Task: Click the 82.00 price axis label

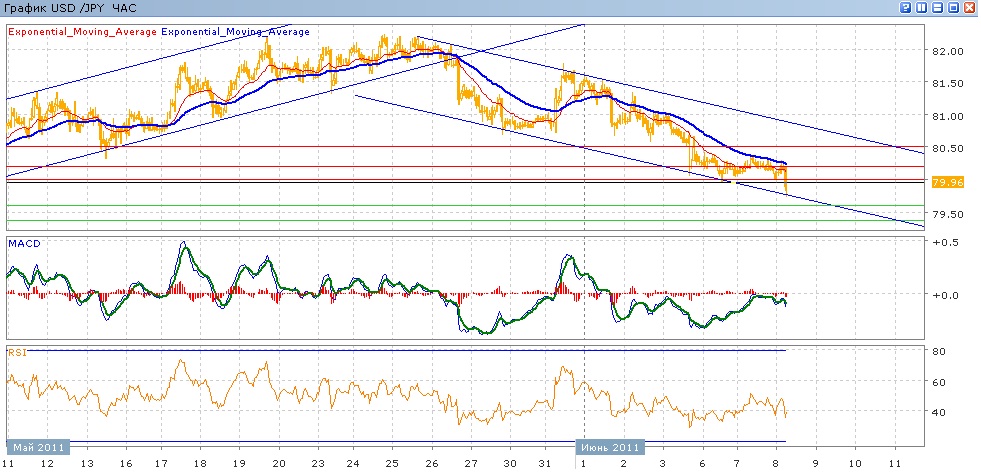Action: (948, 51)
